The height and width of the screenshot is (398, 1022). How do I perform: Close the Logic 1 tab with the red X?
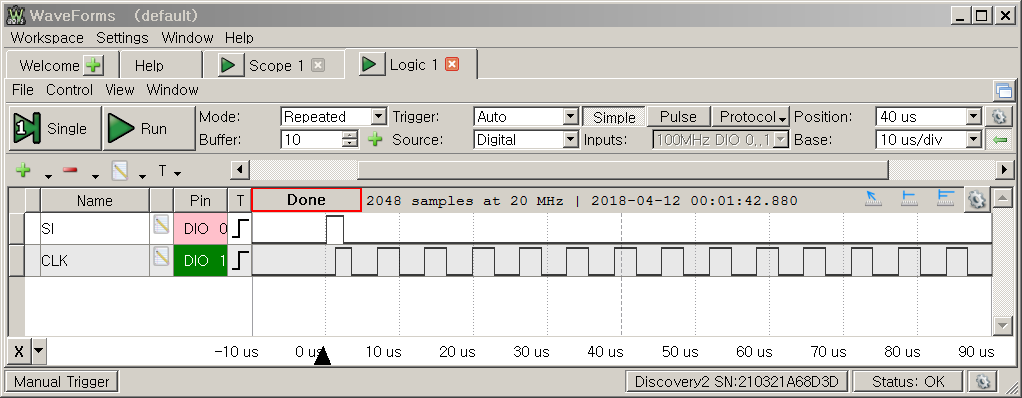452,64
